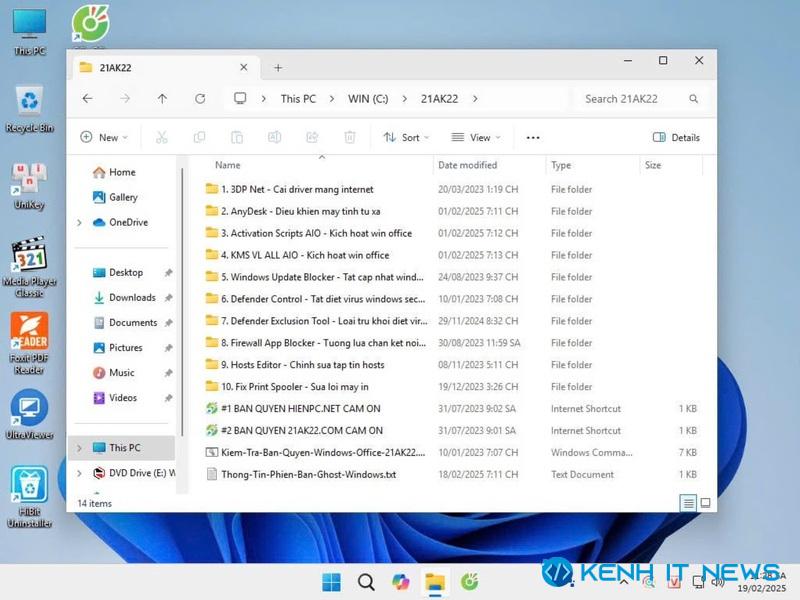Select Media Player Classic desktop icon
Screen dimensions: 800x600
[x=30, y=267]
